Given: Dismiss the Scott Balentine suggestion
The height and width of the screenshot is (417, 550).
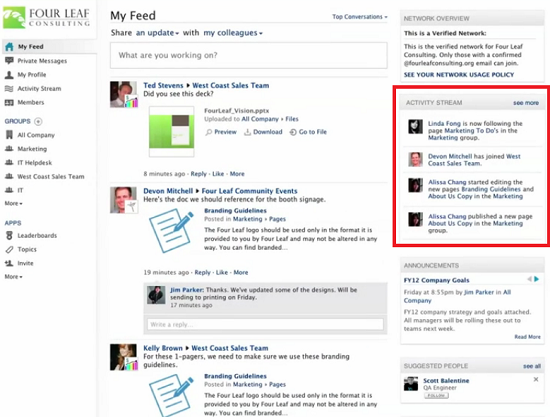Looking at the screenshot, I should click(x=536, y=379).
